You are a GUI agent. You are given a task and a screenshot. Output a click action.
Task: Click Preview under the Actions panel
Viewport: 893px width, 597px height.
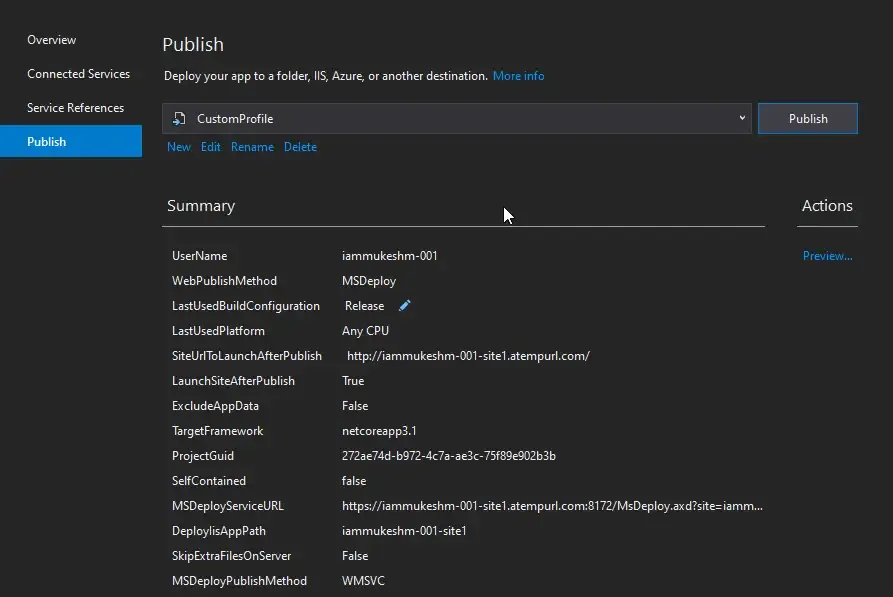(x=826, y=255)
